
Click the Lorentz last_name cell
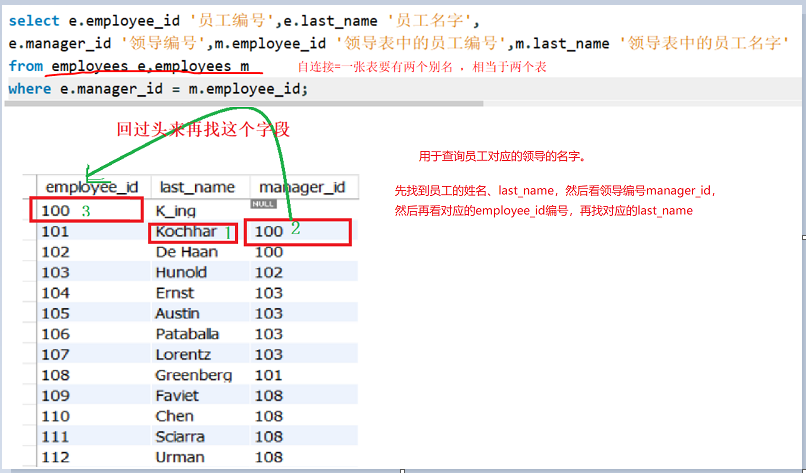[200, 355]
